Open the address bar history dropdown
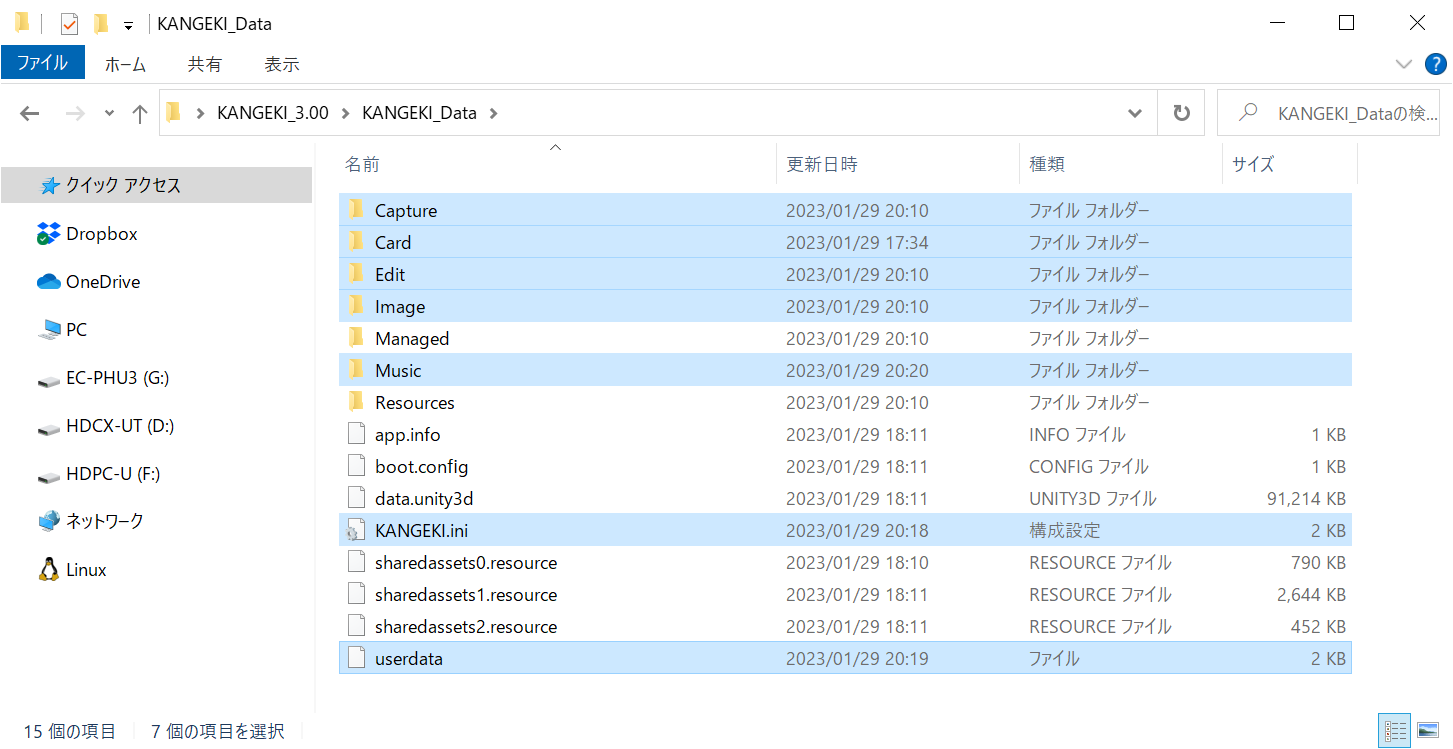The width and height of the screenshot is (1453, 749). coord(1135,113)
